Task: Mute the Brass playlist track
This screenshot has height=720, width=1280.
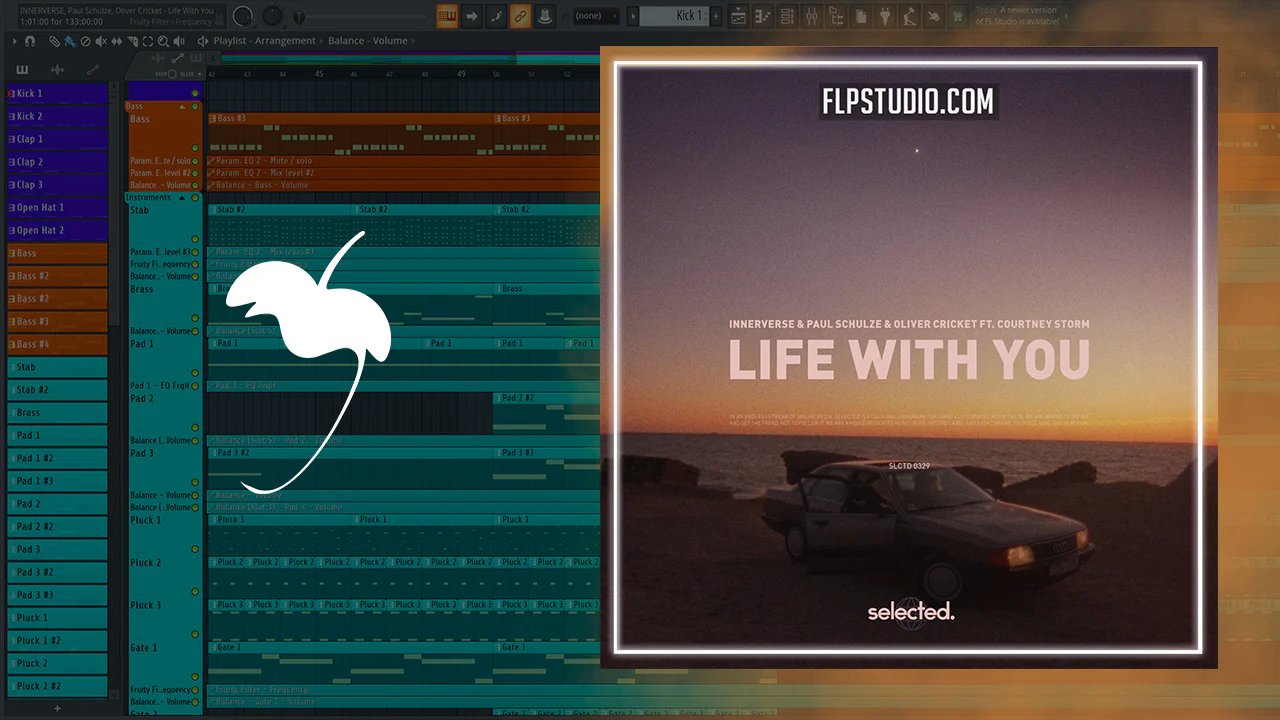Action: tap(195, 318)
